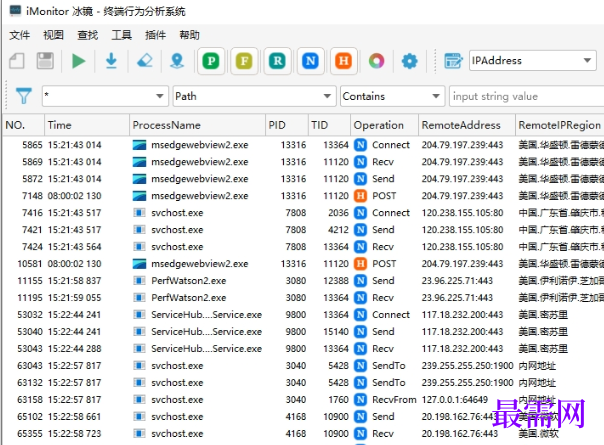Open the 查找 menu
Screen dimensions: 604x445
click(x=87, y=35)
